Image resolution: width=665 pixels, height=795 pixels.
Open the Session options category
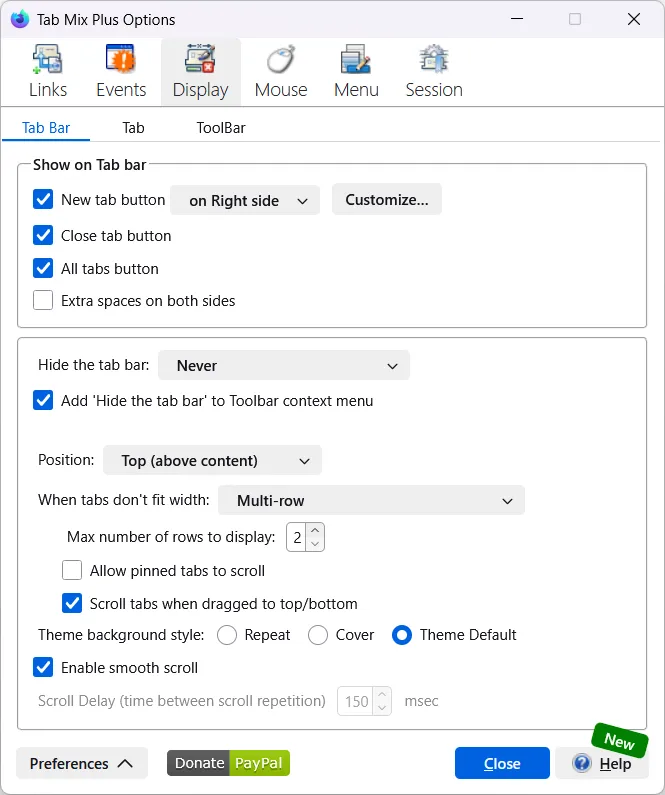433,71
